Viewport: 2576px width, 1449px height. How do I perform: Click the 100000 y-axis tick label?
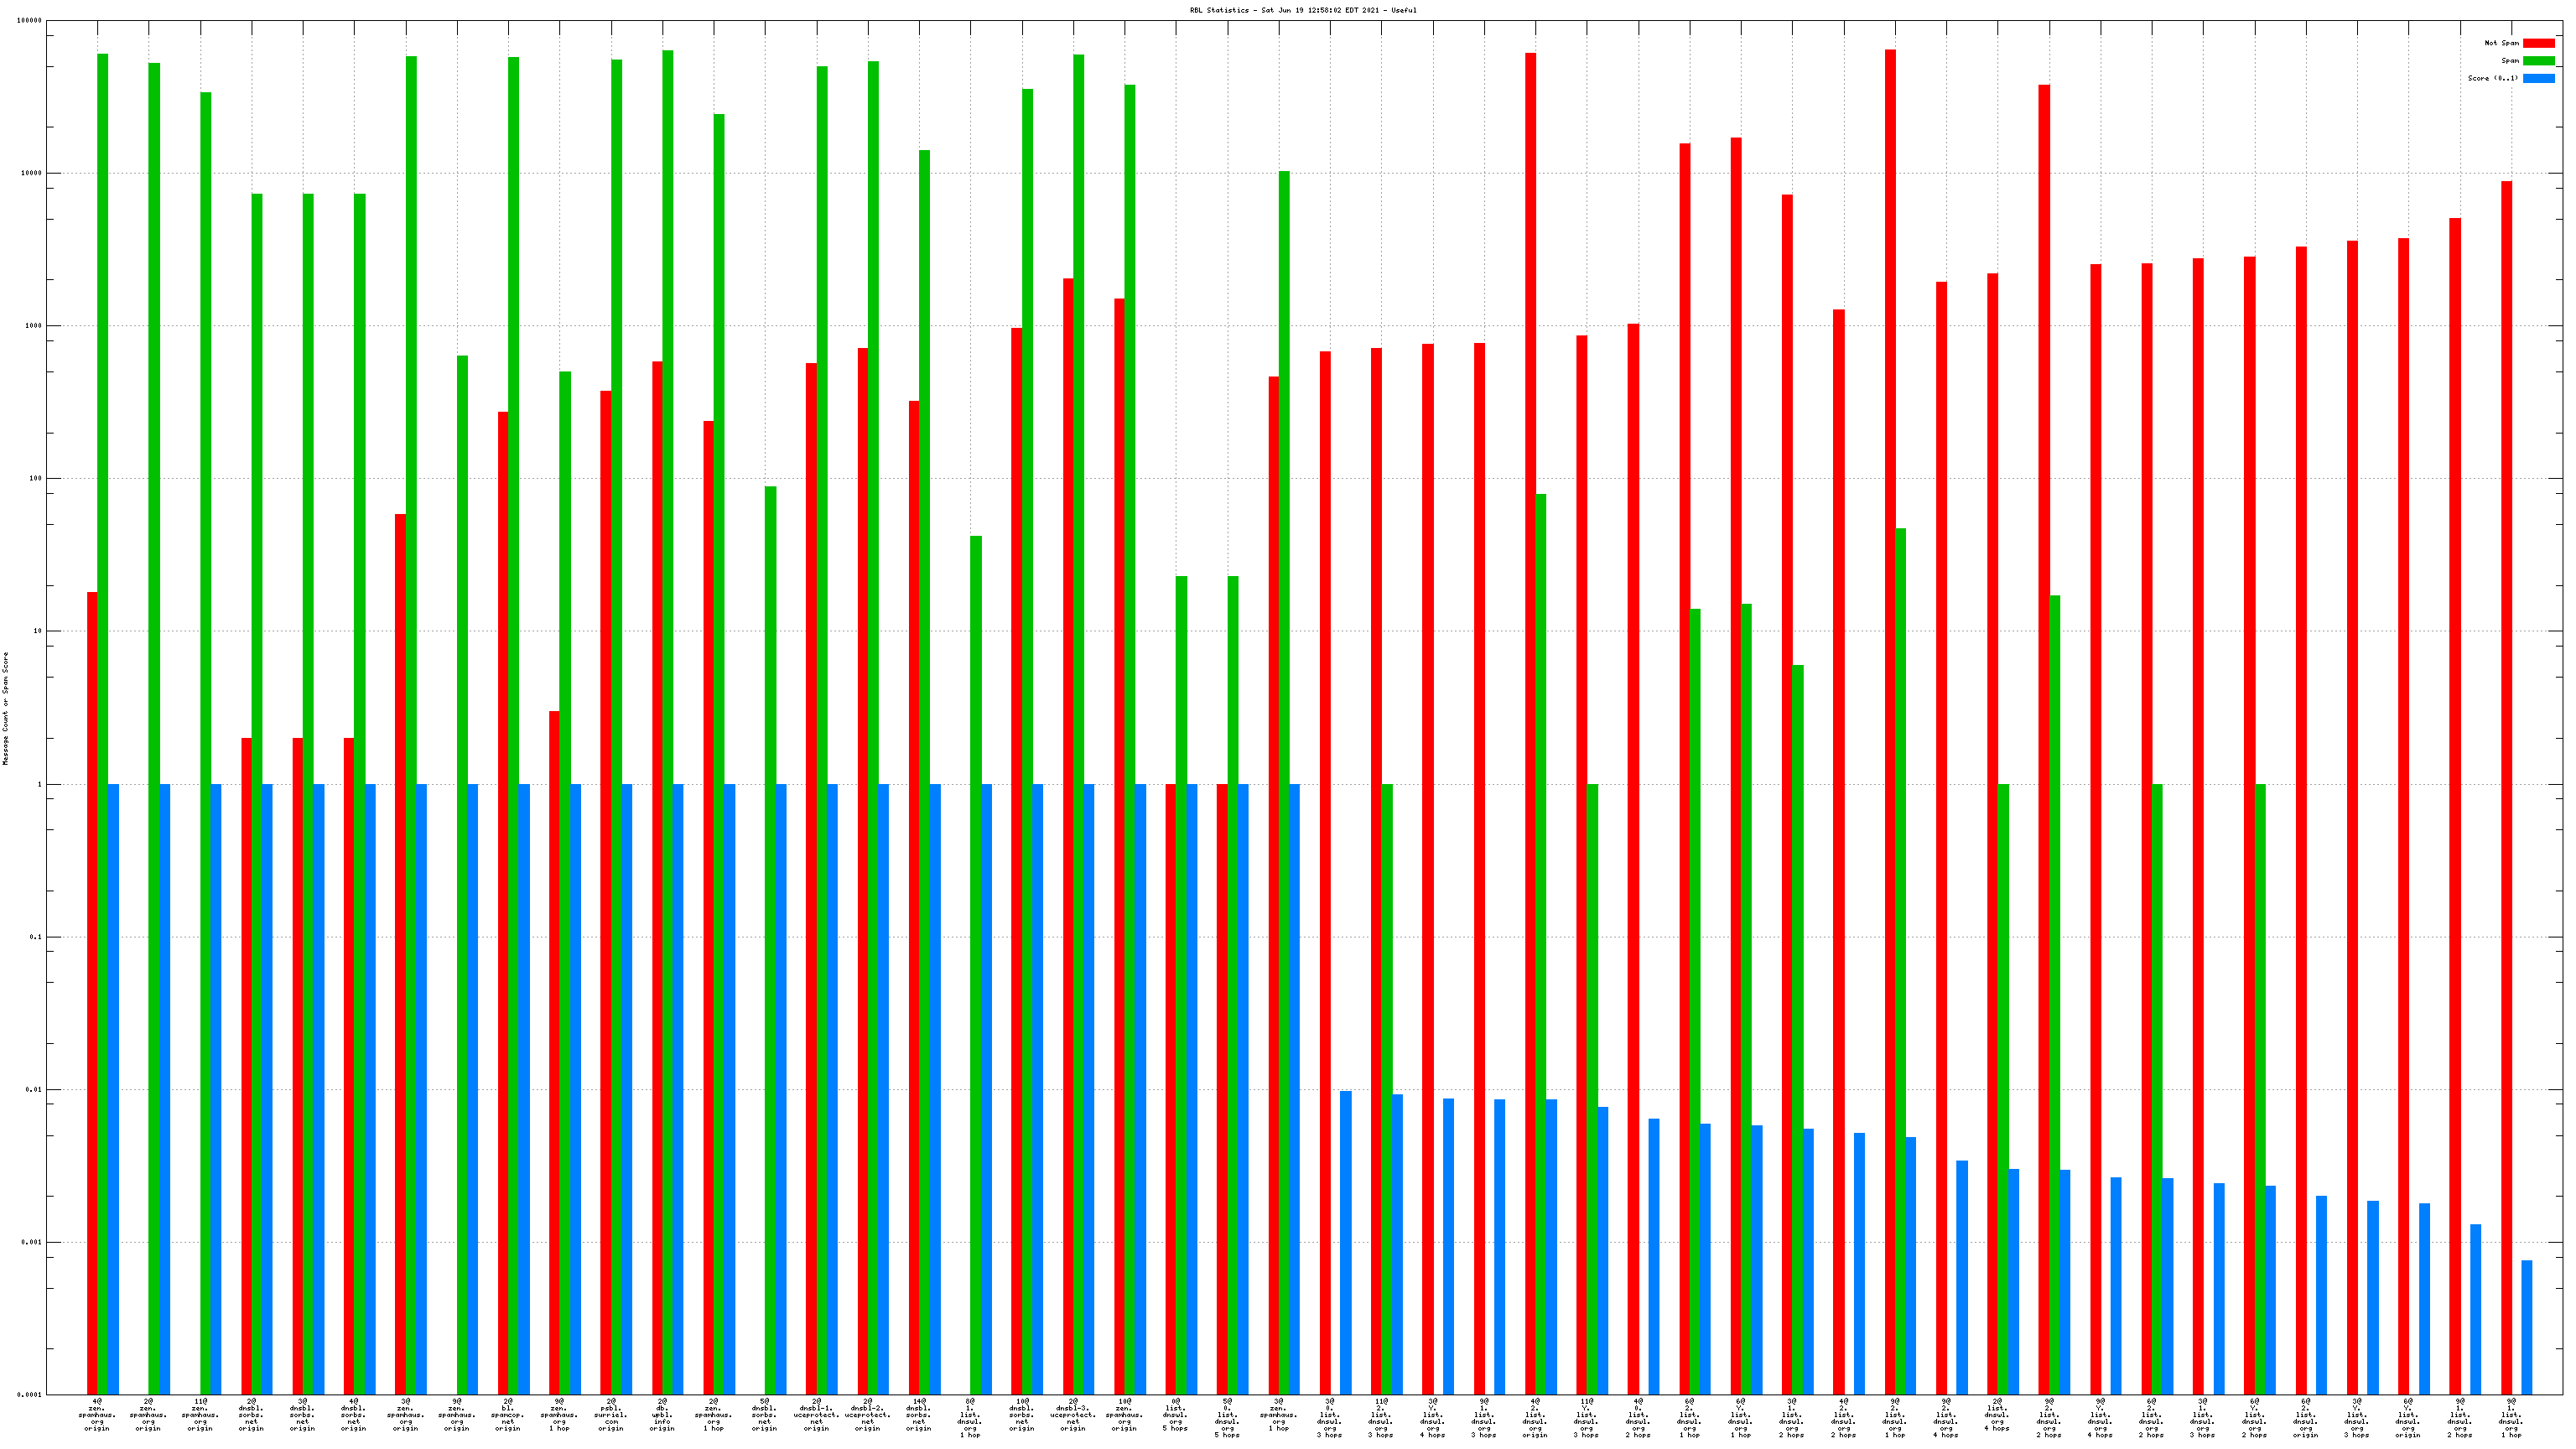(x=30, y=21)
